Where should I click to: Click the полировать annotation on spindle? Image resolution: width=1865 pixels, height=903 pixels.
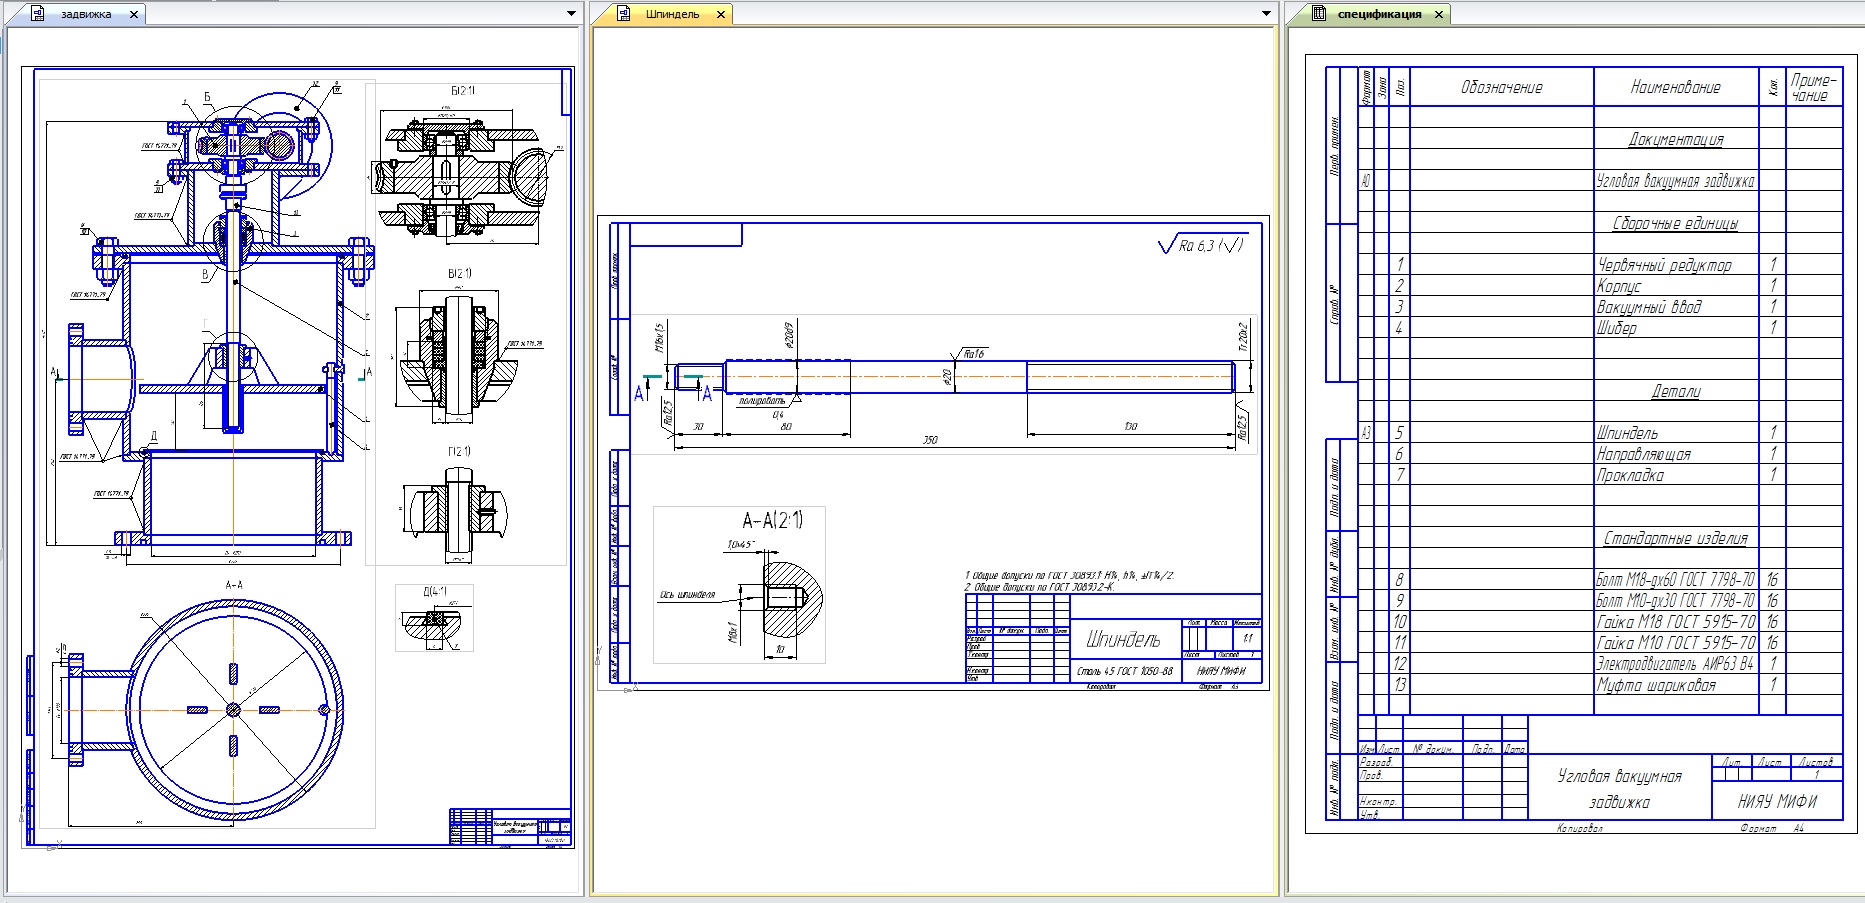tap(762, 400)
